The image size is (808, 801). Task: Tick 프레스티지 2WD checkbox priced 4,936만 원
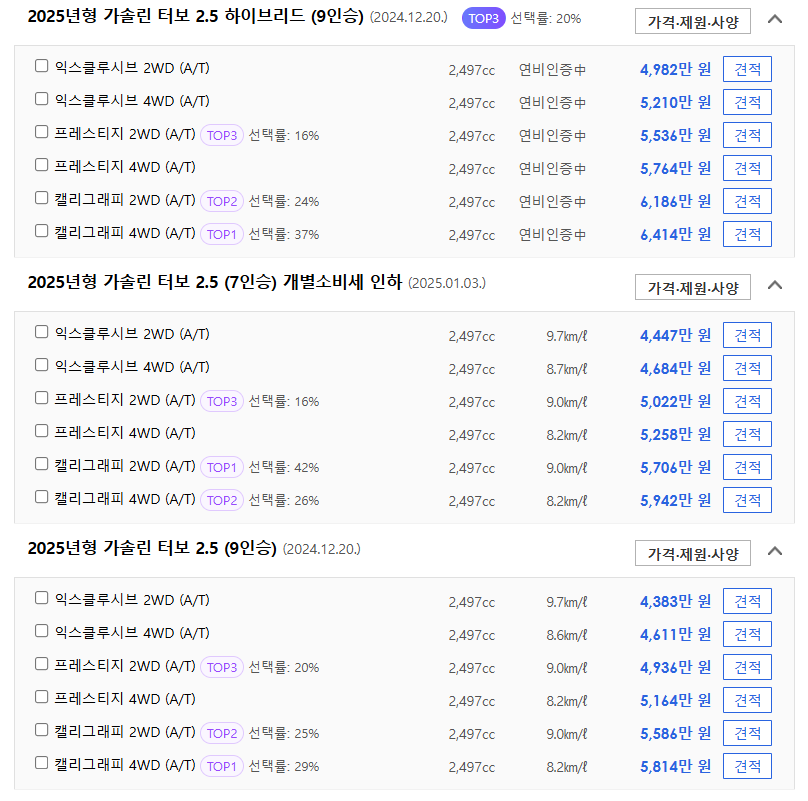pos(41,664)
